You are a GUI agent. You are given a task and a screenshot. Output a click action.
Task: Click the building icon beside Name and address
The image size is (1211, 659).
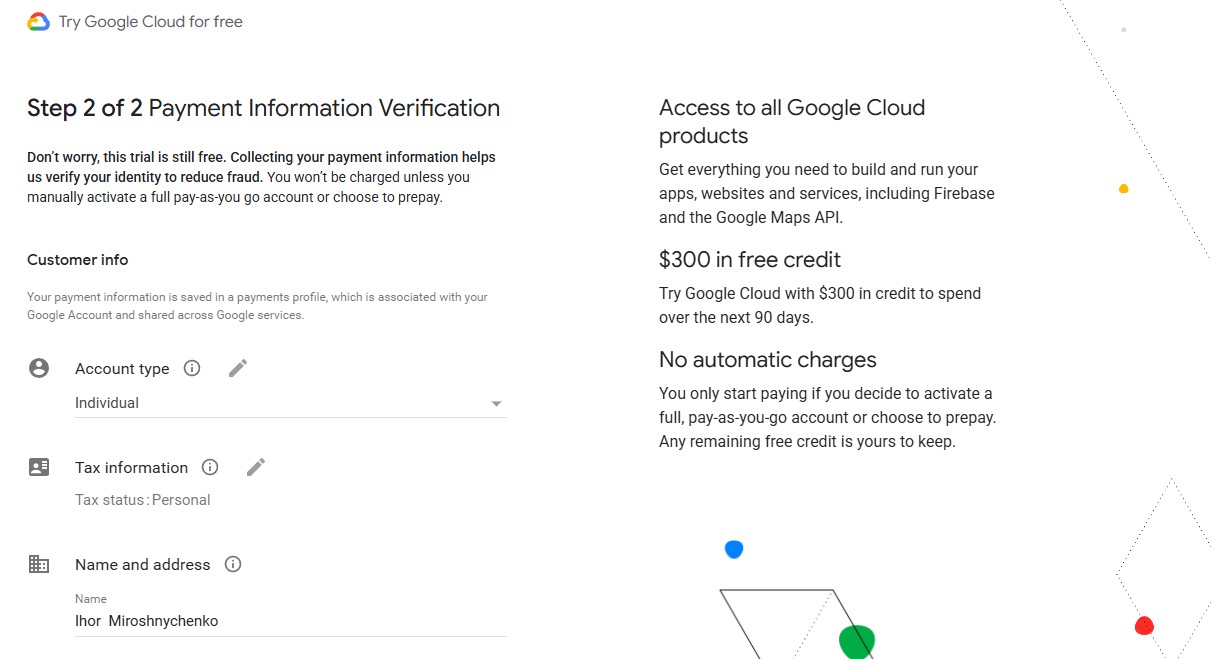click(x=38, y=563)
